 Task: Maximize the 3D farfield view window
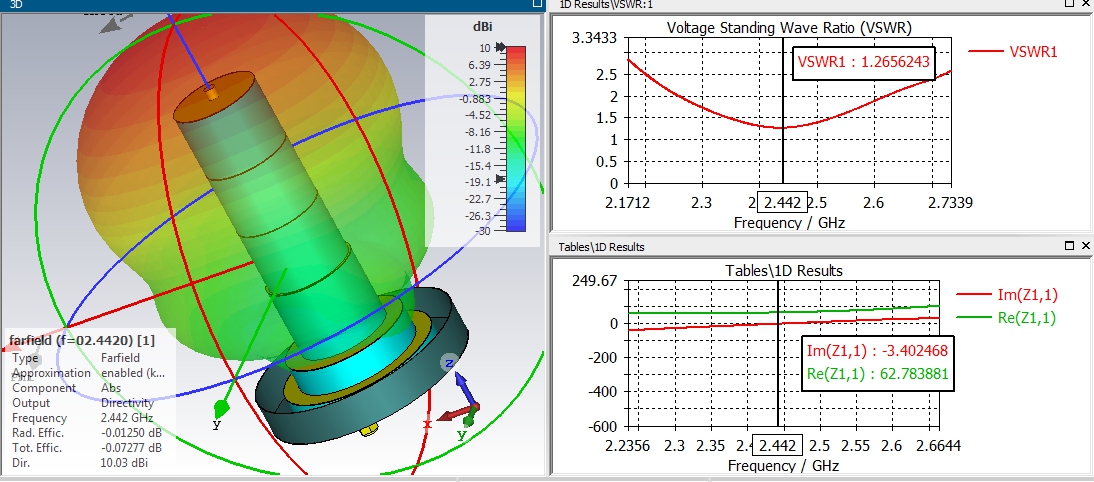pos(537,3)
